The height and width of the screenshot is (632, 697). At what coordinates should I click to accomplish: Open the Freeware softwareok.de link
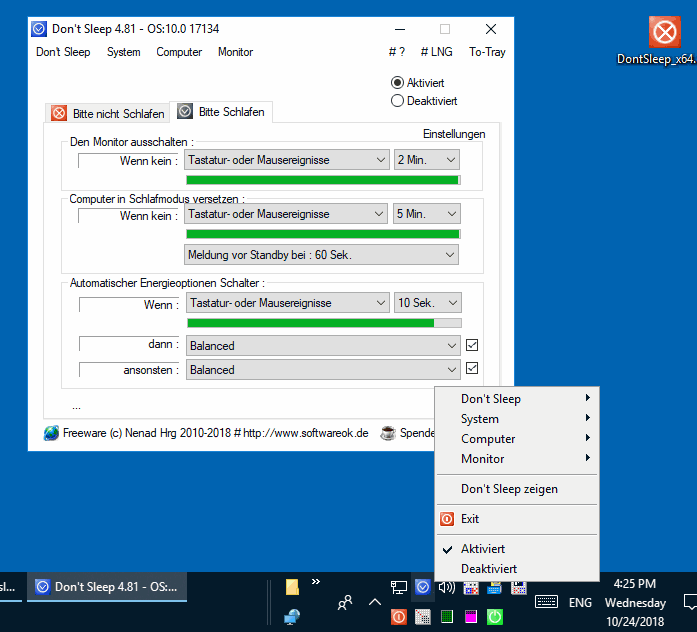tap(216, 433)
